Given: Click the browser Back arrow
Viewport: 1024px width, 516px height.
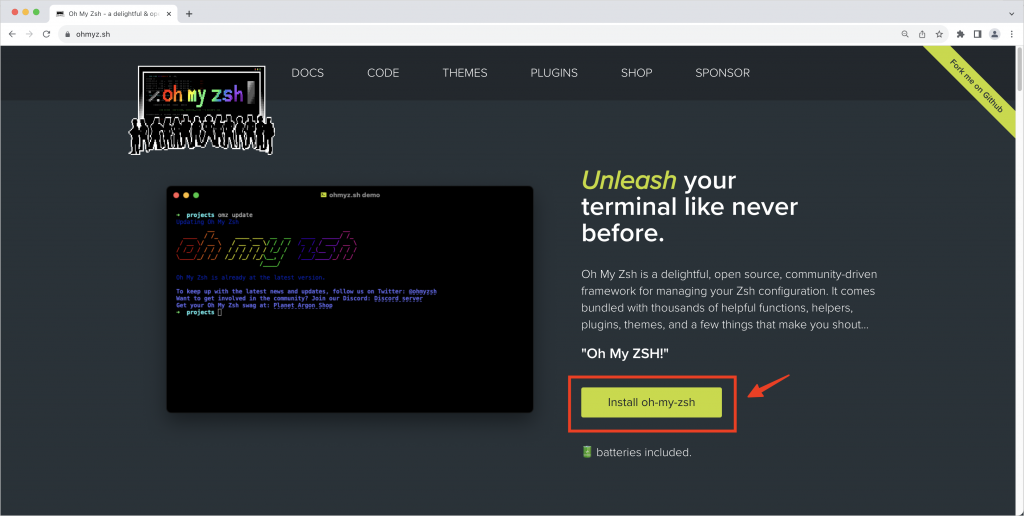Looking at the screenshot, I should [12, 34].
